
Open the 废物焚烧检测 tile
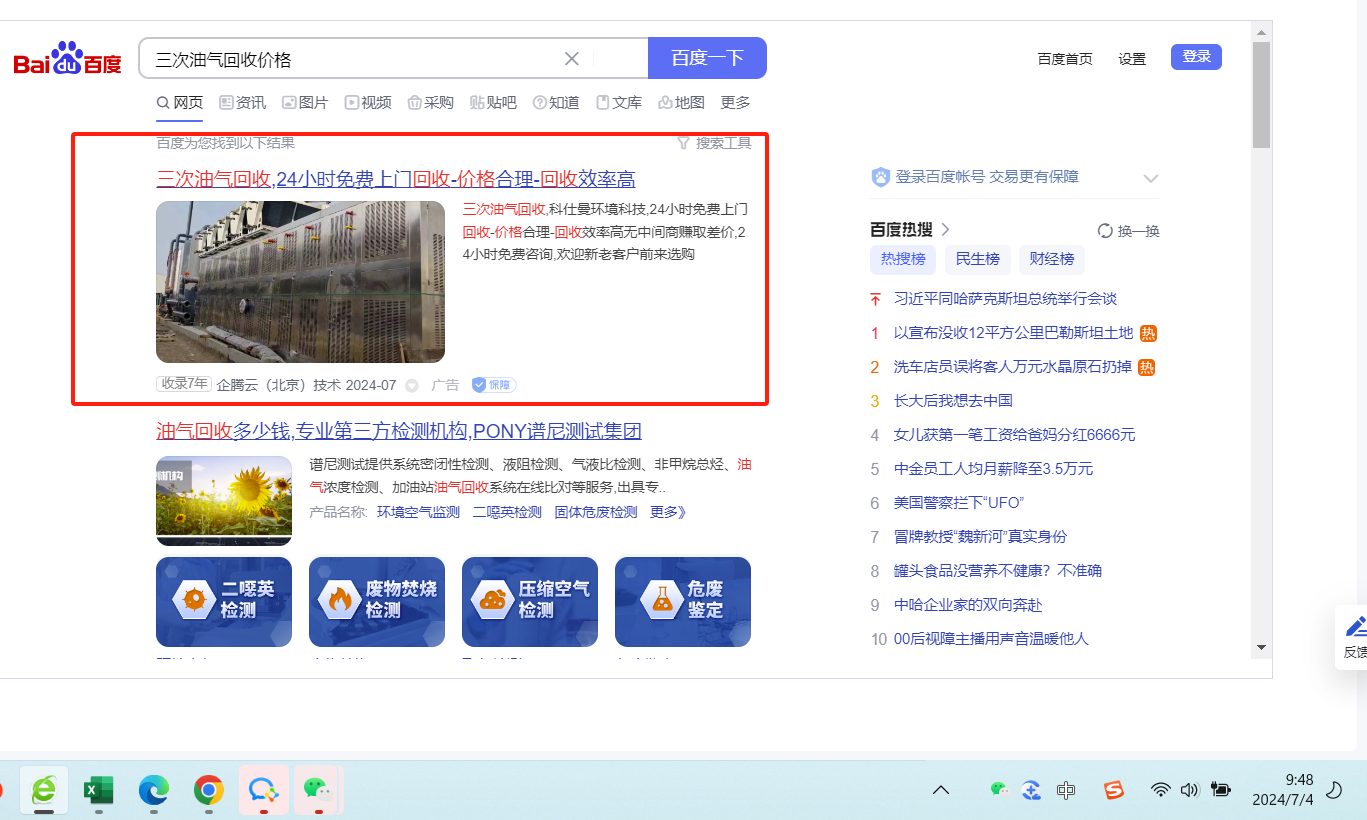[377, 601]
